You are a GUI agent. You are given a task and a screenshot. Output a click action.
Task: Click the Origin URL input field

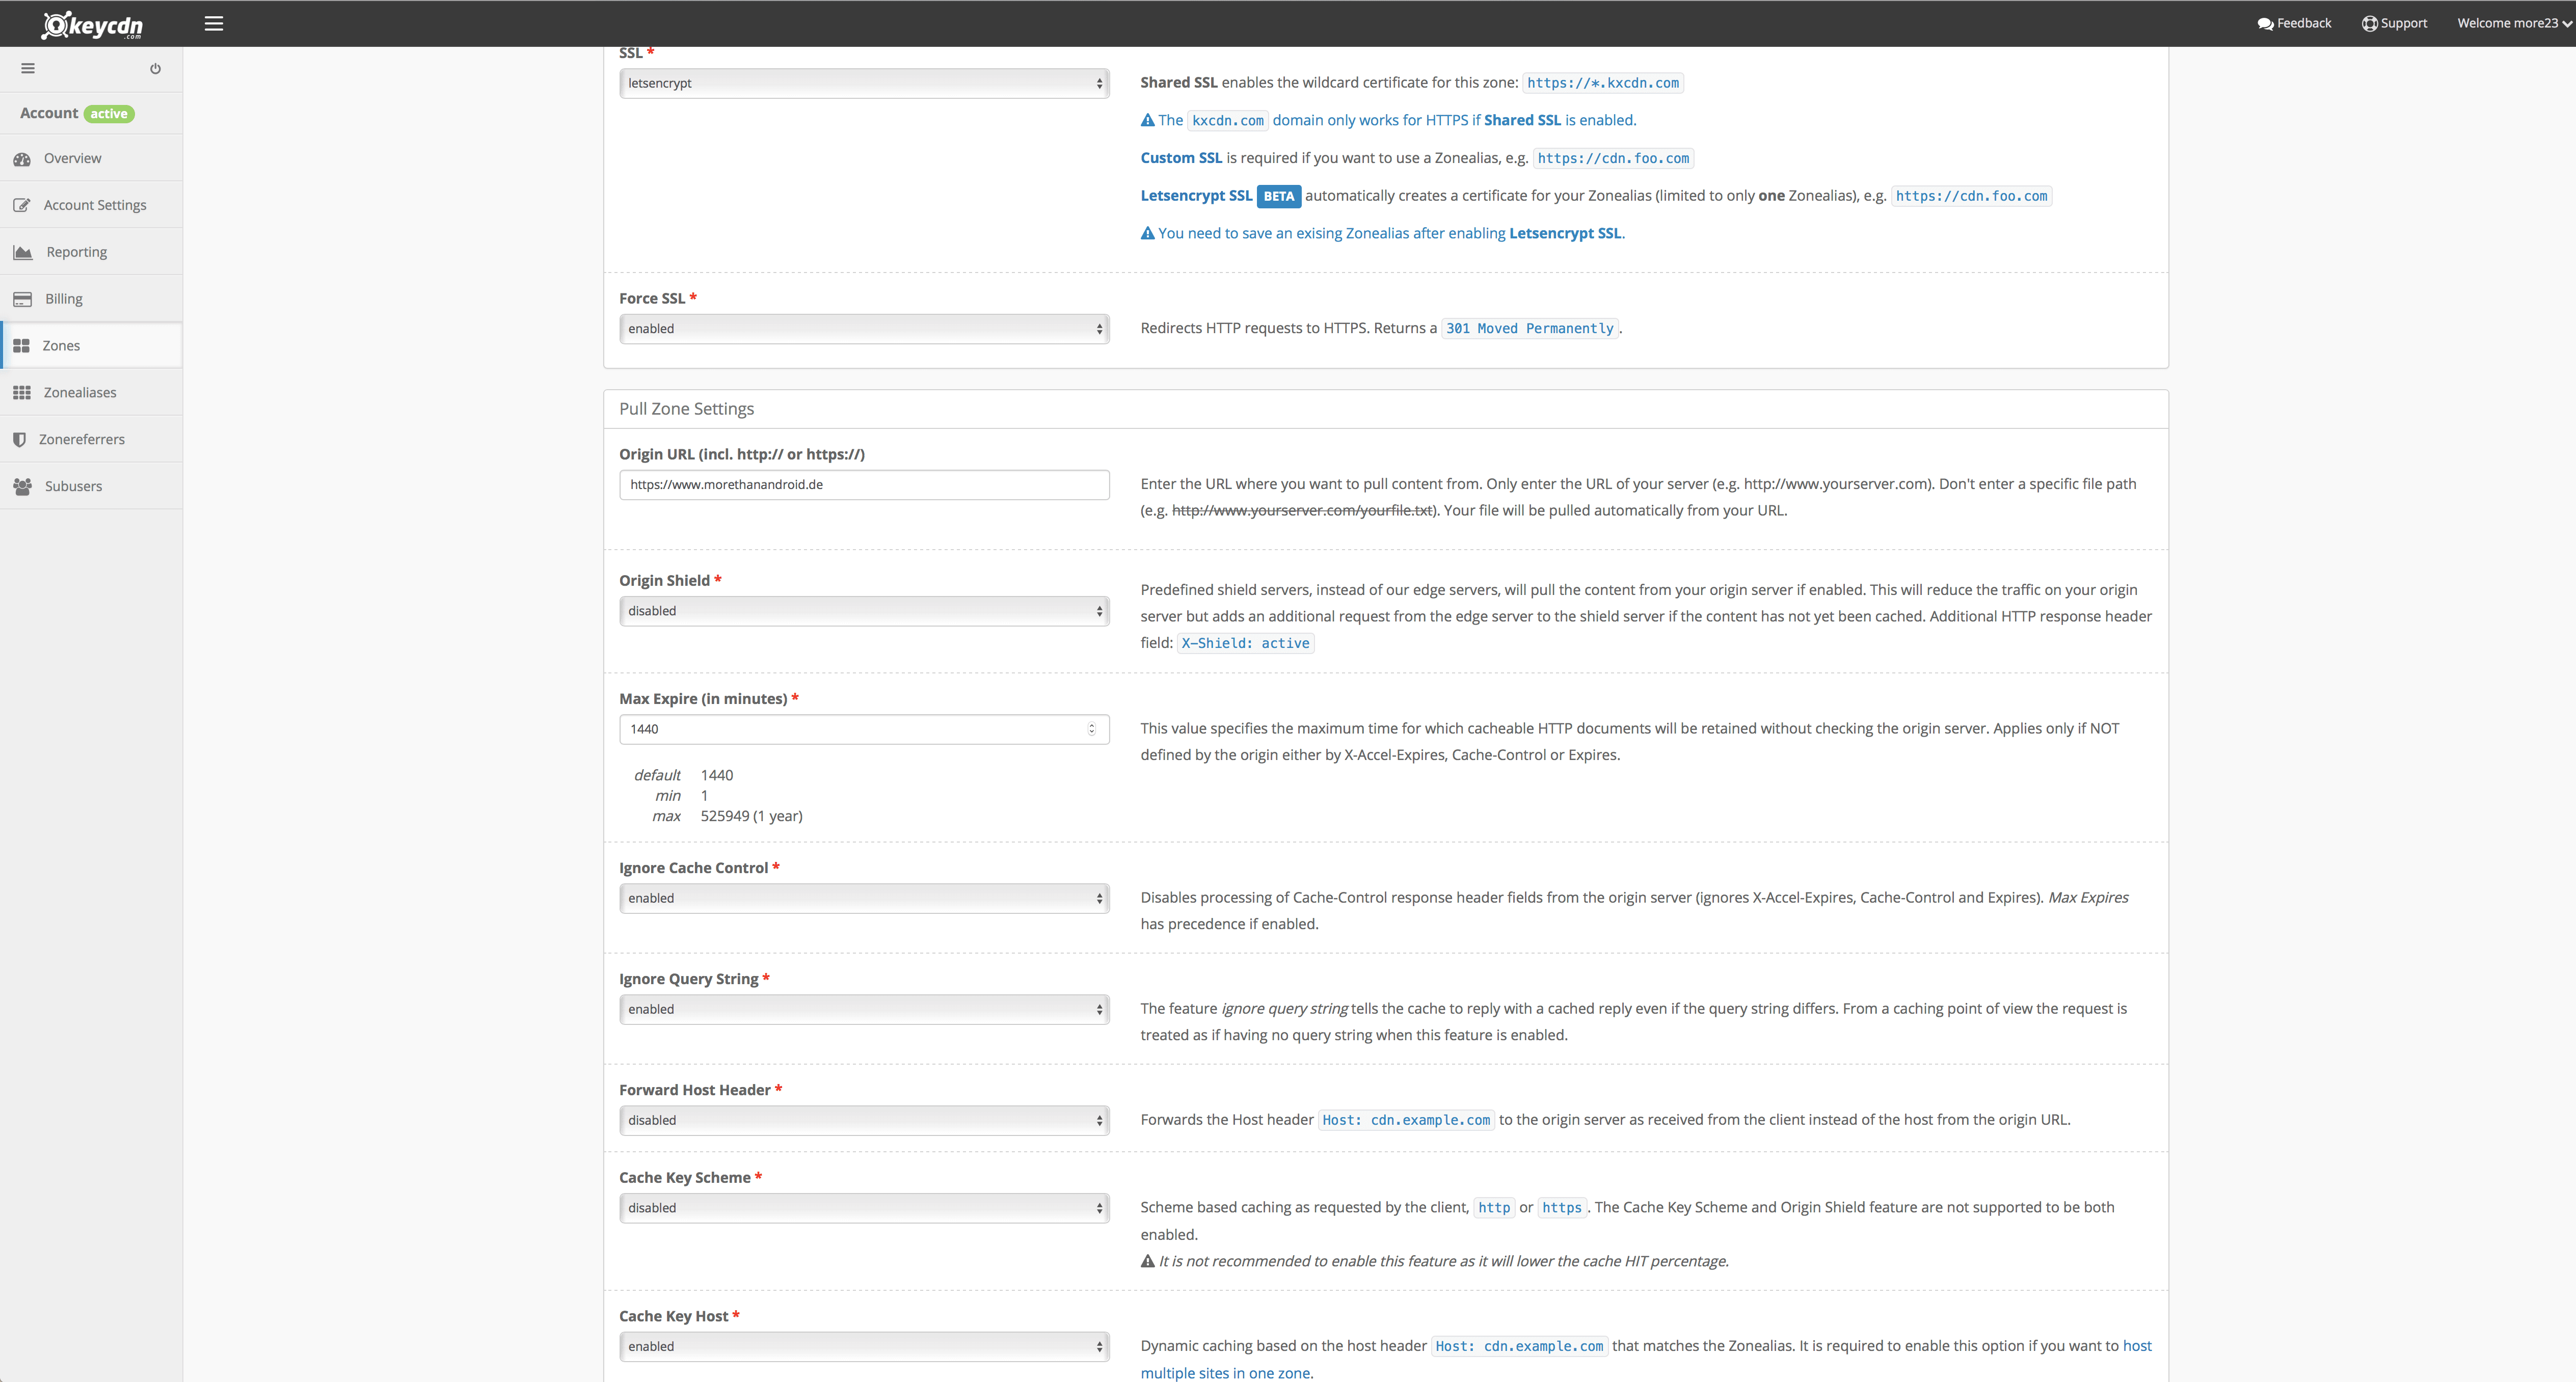click(x=864, y=484)
